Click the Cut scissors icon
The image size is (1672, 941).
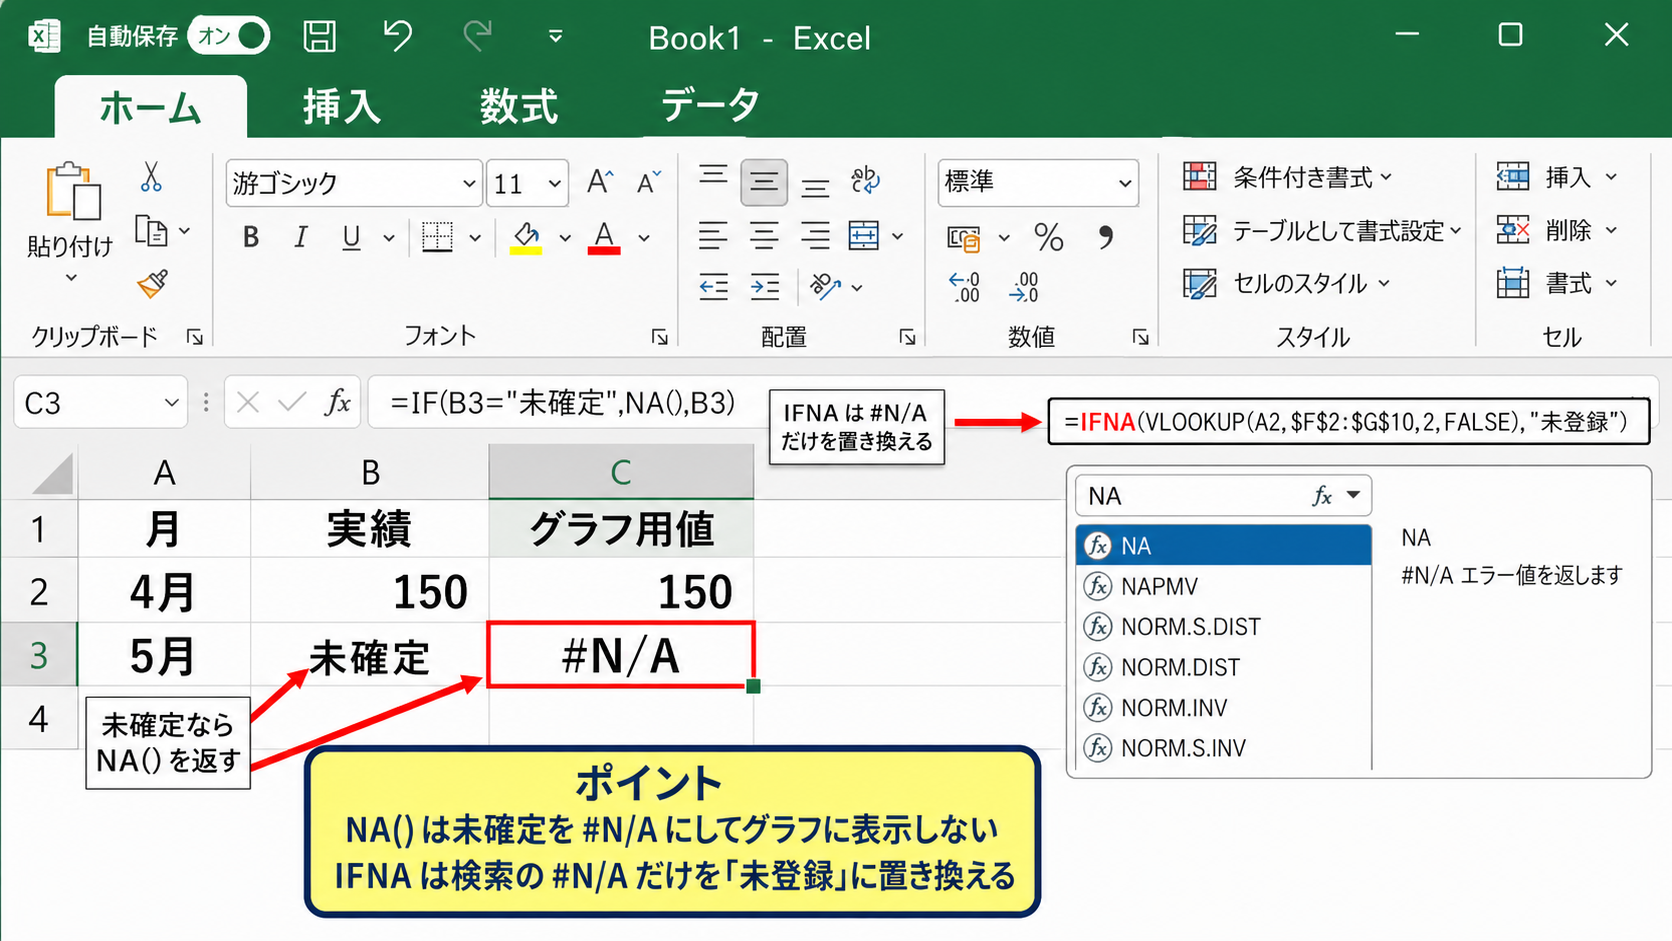coord(151,178)
